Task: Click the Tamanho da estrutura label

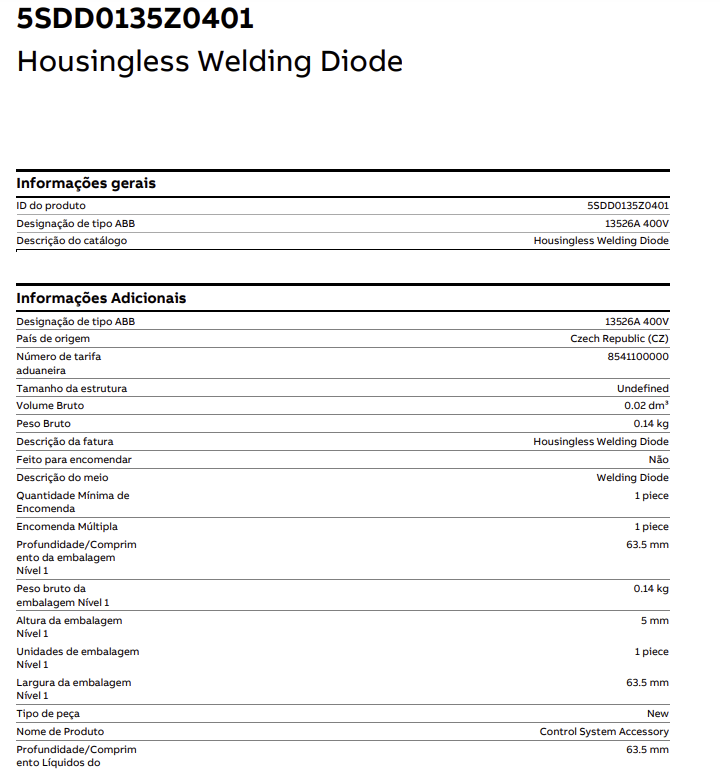Action: [72, 389]
